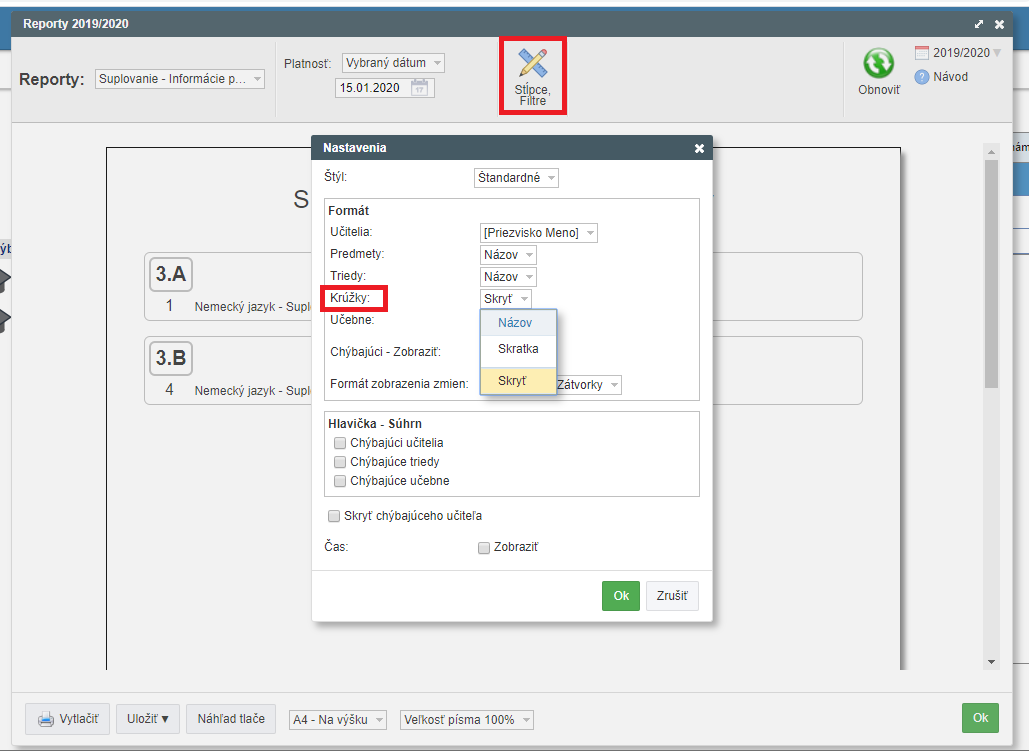Viewport: 1029px width, 751px height.
Task: Expand the Učitelia format dropdown
Action: (538, 233)
